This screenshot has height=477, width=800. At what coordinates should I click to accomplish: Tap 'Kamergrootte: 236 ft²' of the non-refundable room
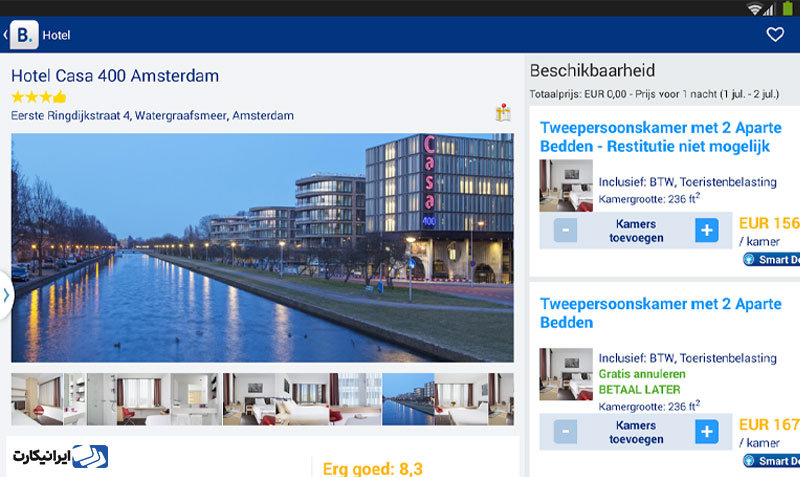click(649, 198)
